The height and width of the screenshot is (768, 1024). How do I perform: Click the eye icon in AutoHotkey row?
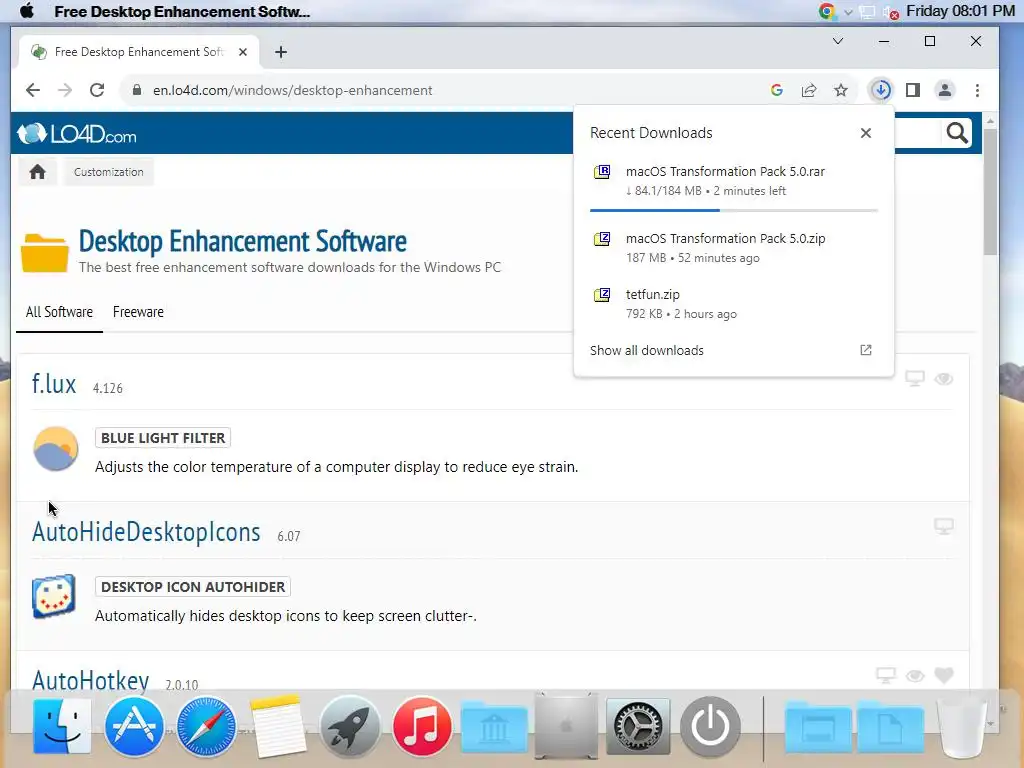tap(915, 676)
